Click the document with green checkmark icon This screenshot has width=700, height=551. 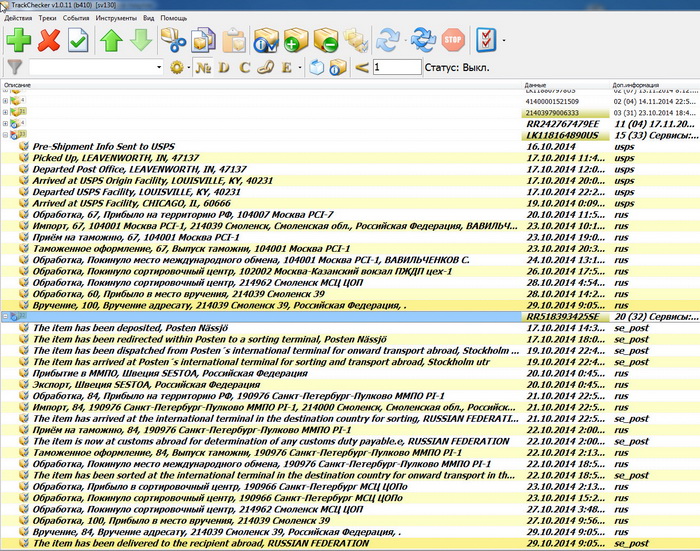(x=79, y=40)
